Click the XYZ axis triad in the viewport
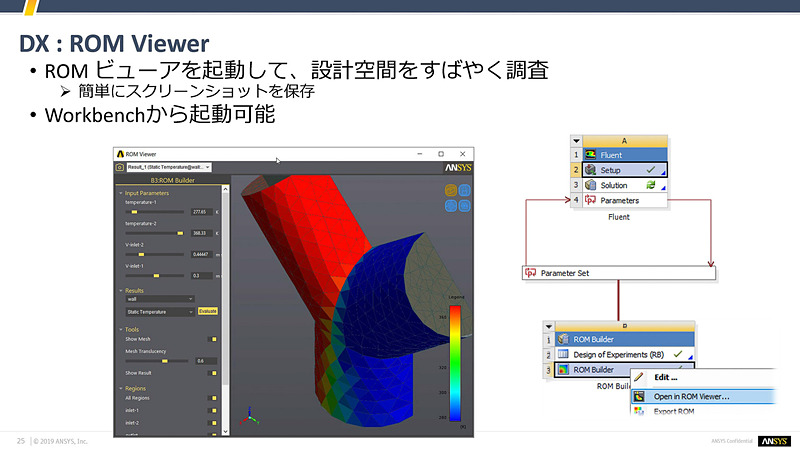This screenshot has width=800, height=450. 249,416
